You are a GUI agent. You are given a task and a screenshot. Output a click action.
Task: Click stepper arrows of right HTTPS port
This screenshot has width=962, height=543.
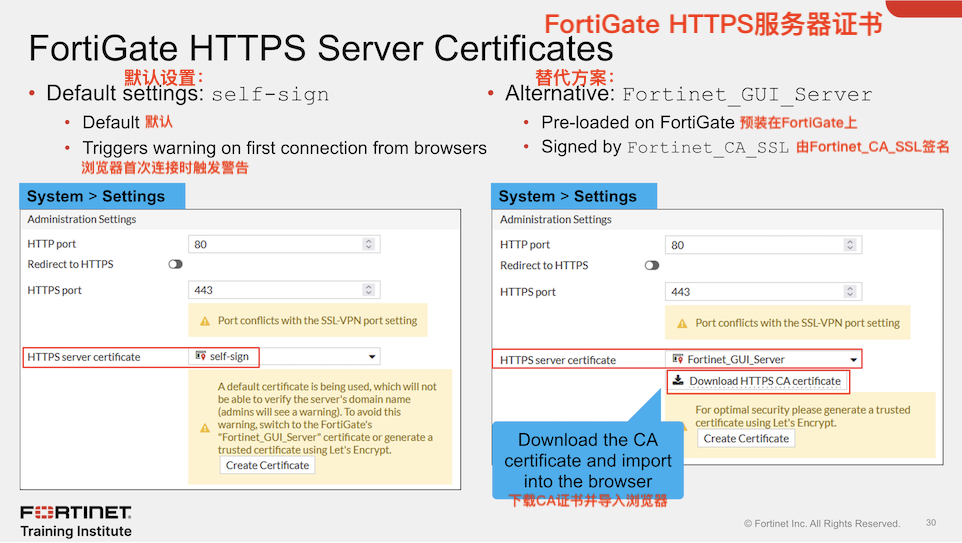850,292
